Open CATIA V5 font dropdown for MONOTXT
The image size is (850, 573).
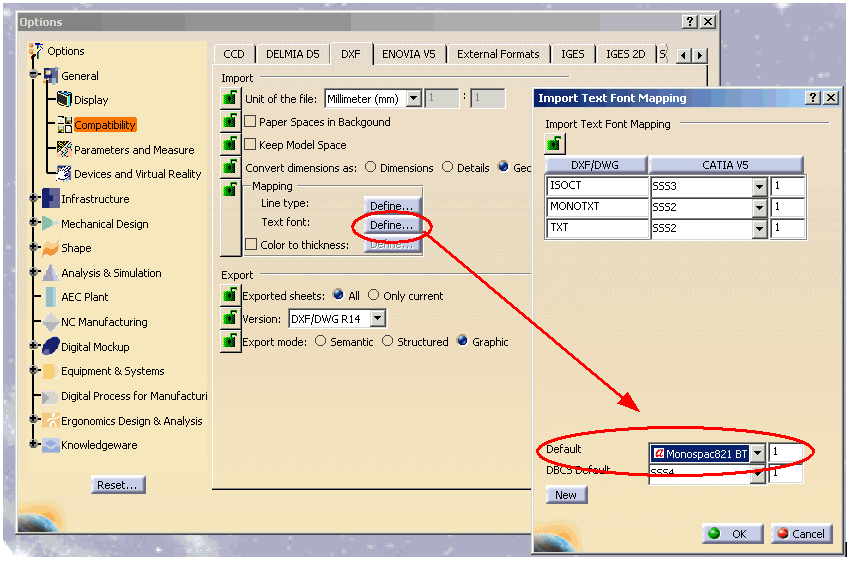tap(759, 208)
